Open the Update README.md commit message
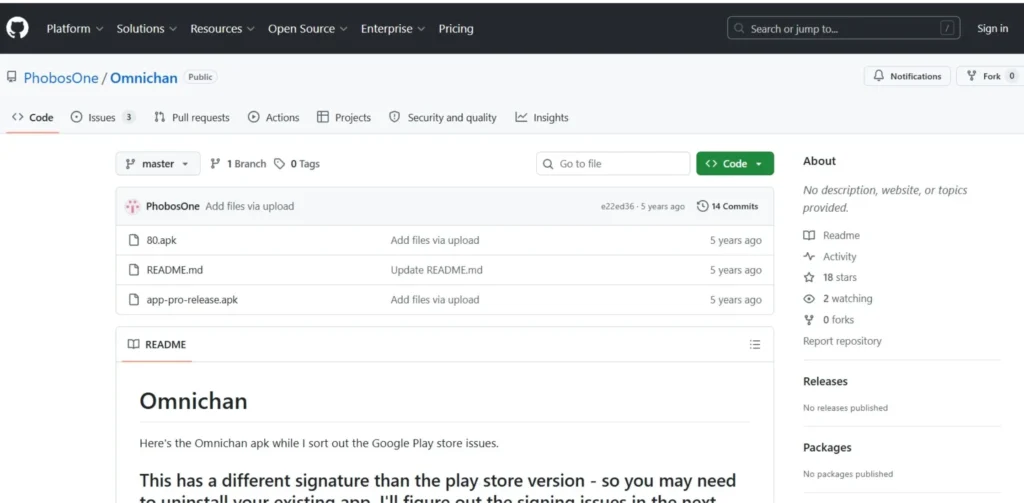Image resolution: width=1024 pixels, height=503 pixels. (436, 270)
